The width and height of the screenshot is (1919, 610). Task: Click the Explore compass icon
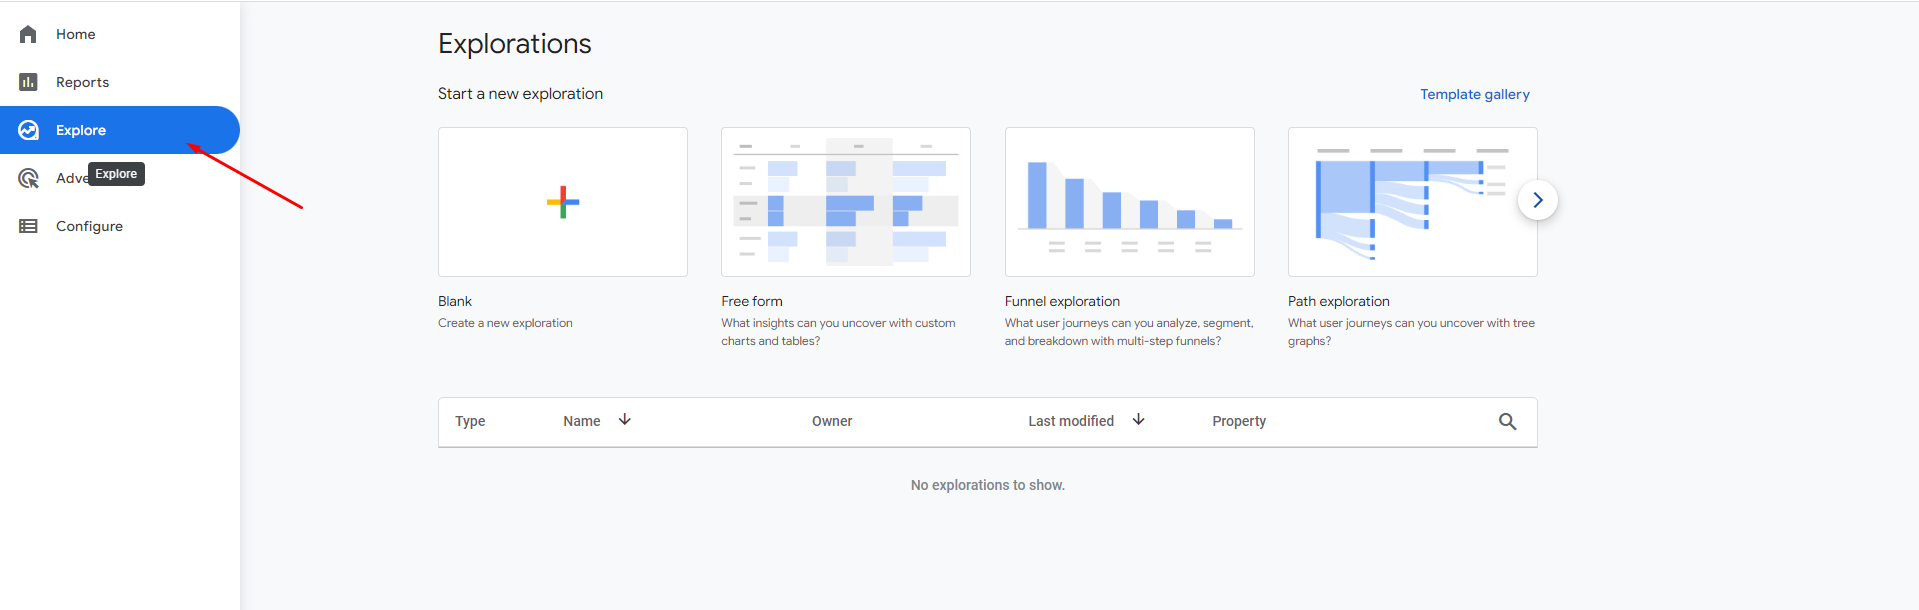click(x=28, y=130)
